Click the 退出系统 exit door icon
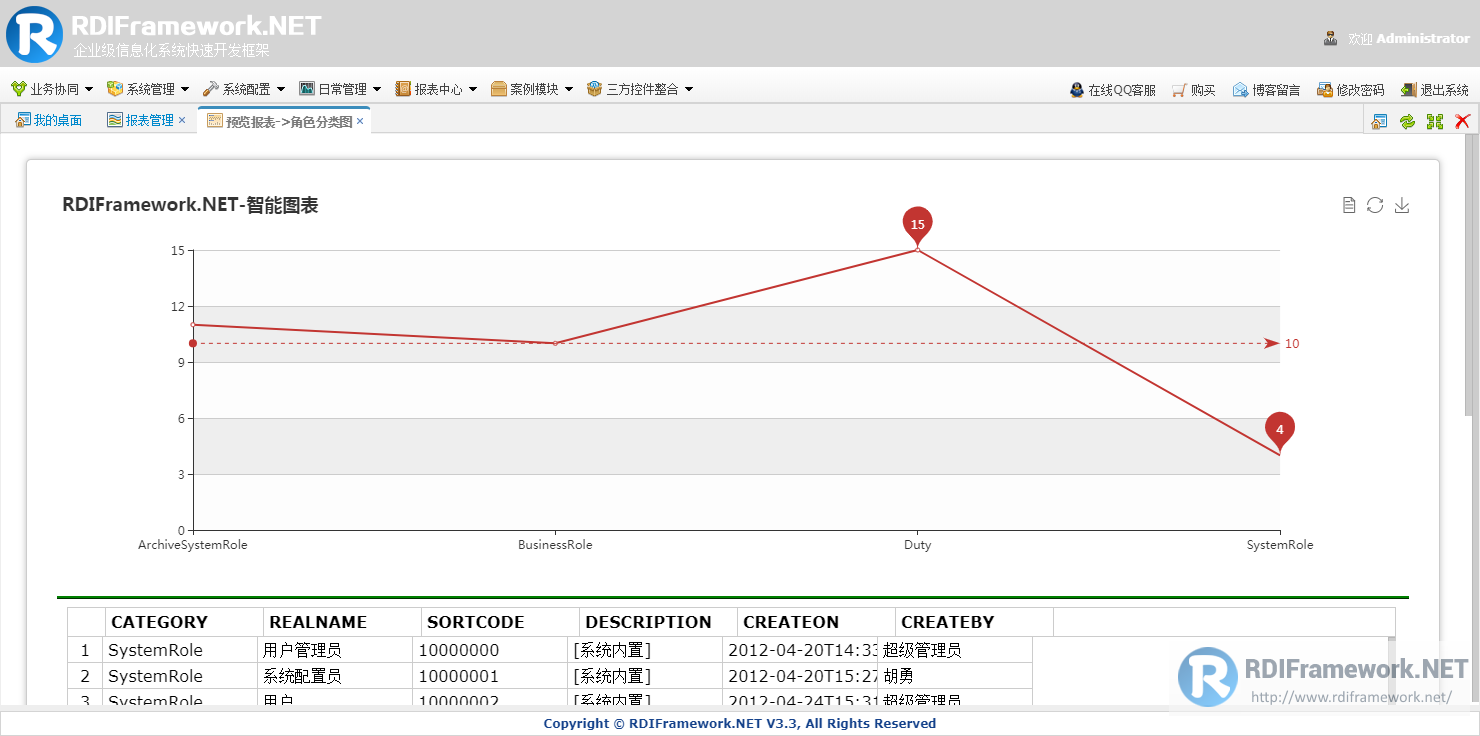Viewport: 1480px width, 736px height. click(1408, 90)
